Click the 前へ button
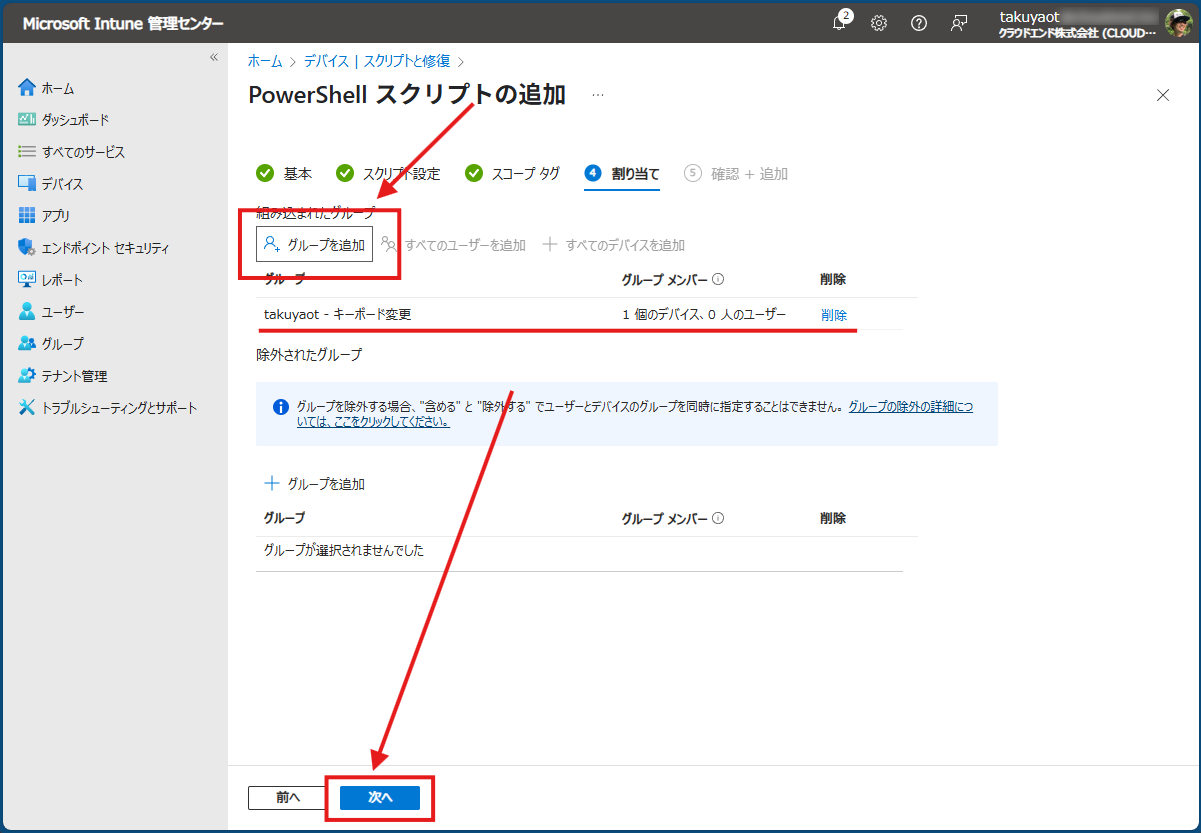This screenshot has height=833, width=1201. 287,797
